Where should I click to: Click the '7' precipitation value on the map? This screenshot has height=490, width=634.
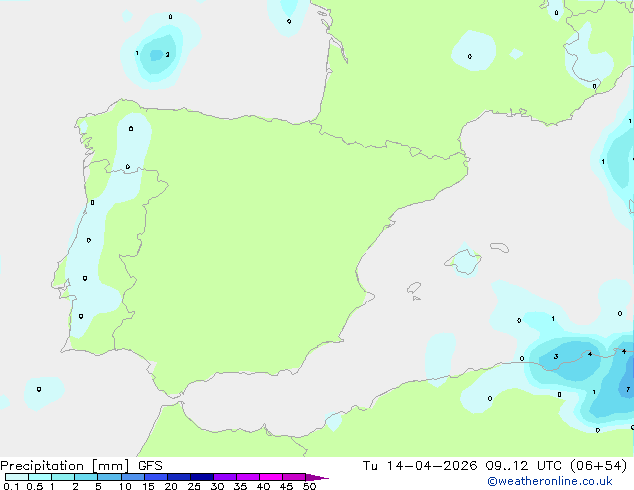click(x=628, y=389)
